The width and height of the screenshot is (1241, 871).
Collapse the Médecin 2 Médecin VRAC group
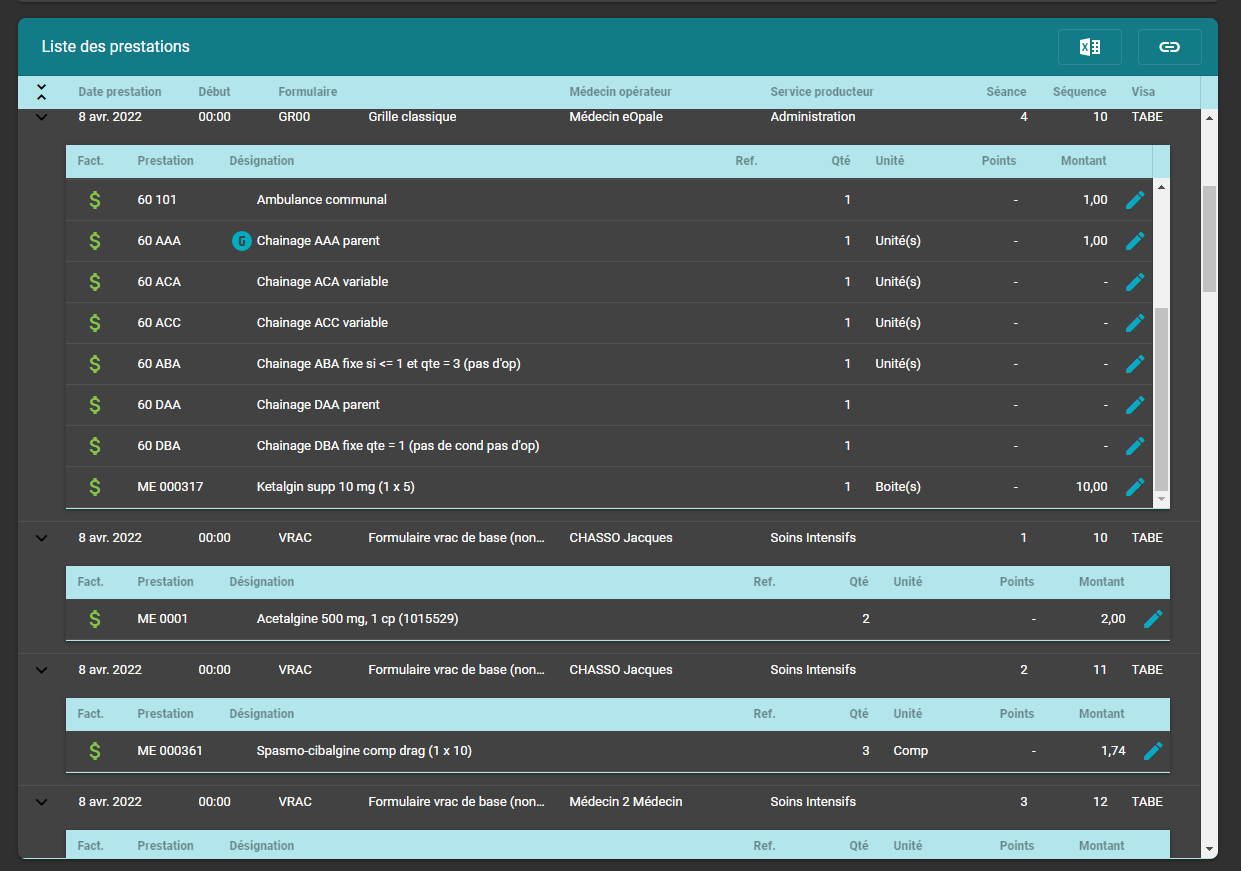coord(41,801)
